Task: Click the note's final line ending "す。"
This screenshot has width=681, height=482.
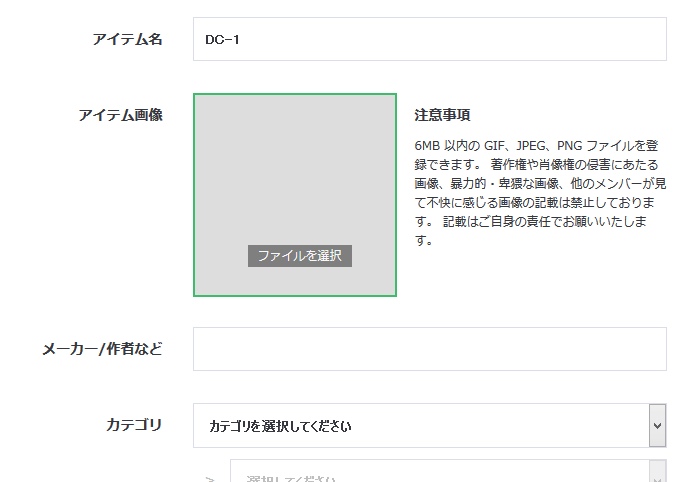Action: pos(424,240)
